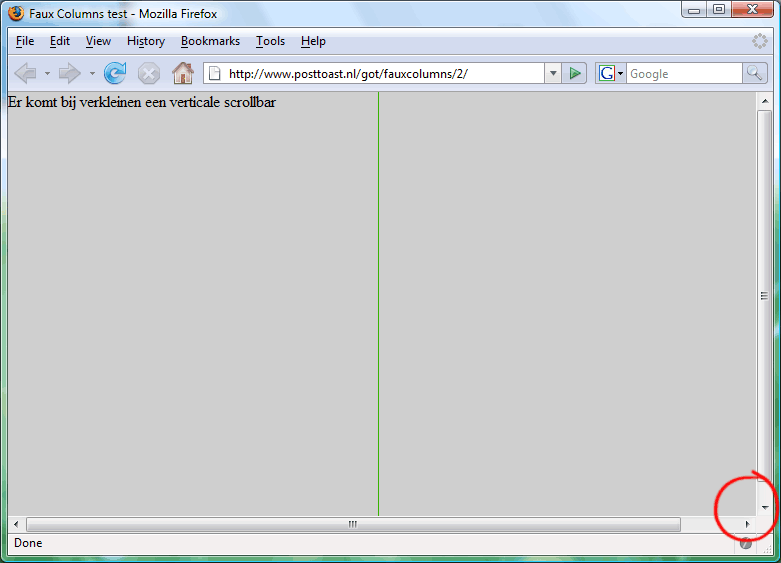Image resolution: width=781 pixels, height=563 pixels.
Task: Click the page icon in address bar
Action: [x=215, y=74]
